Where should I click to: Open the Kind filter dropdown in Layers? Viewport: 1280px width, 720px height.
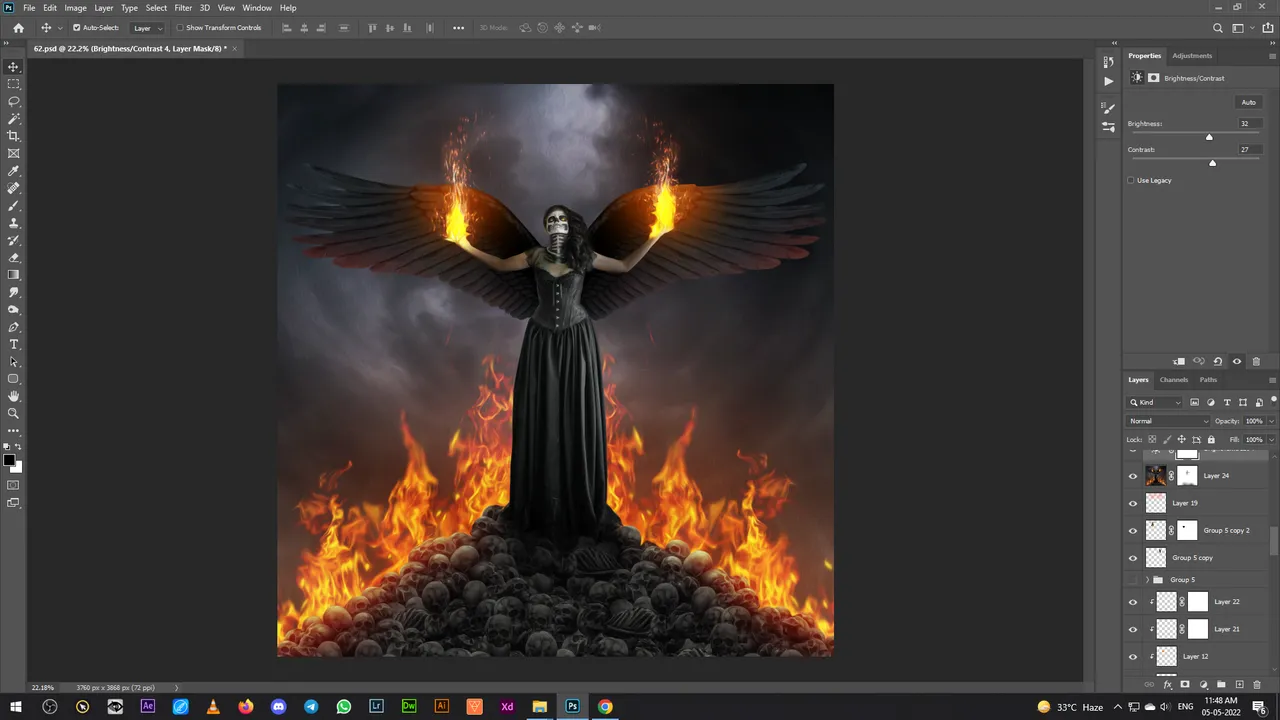tap(1155, 402)
